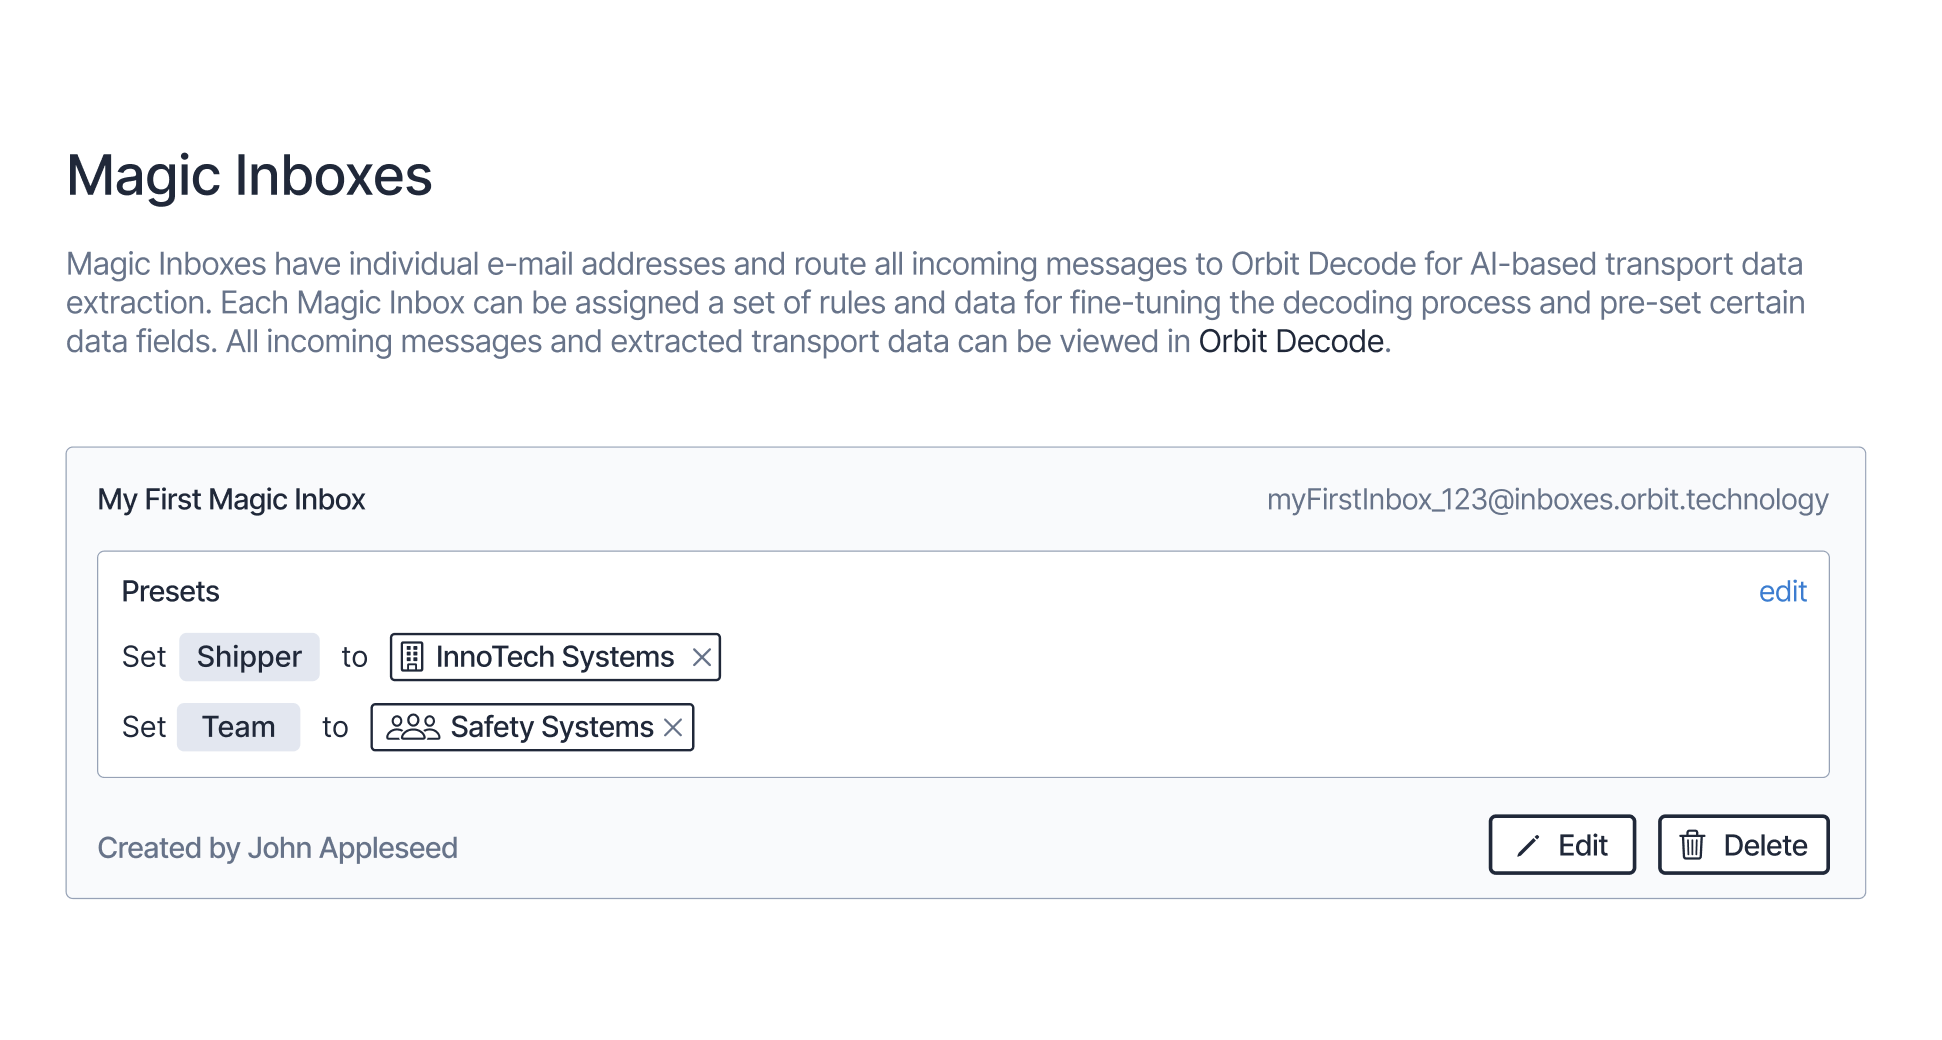Click the Magic Inboxes description paragraph
Viewport: 1942px width, 1040px height.
point(935,303)
